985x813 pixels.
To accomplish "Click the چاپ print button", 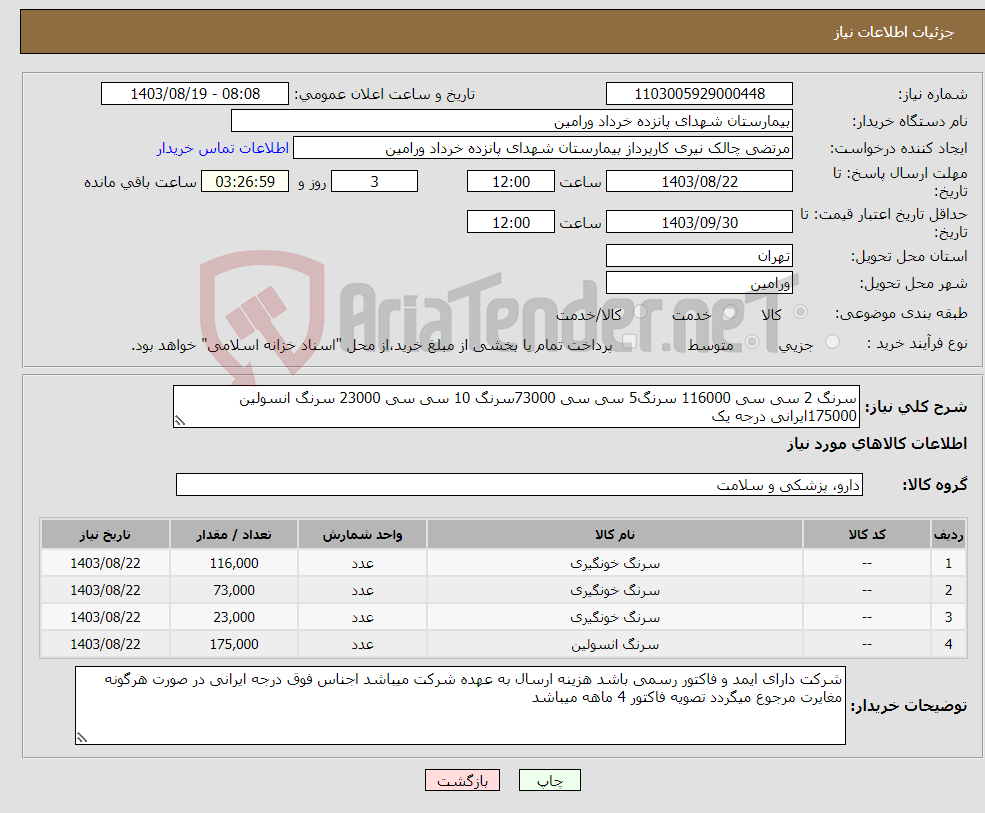I will pyautogui.click(x=550, y=780).
